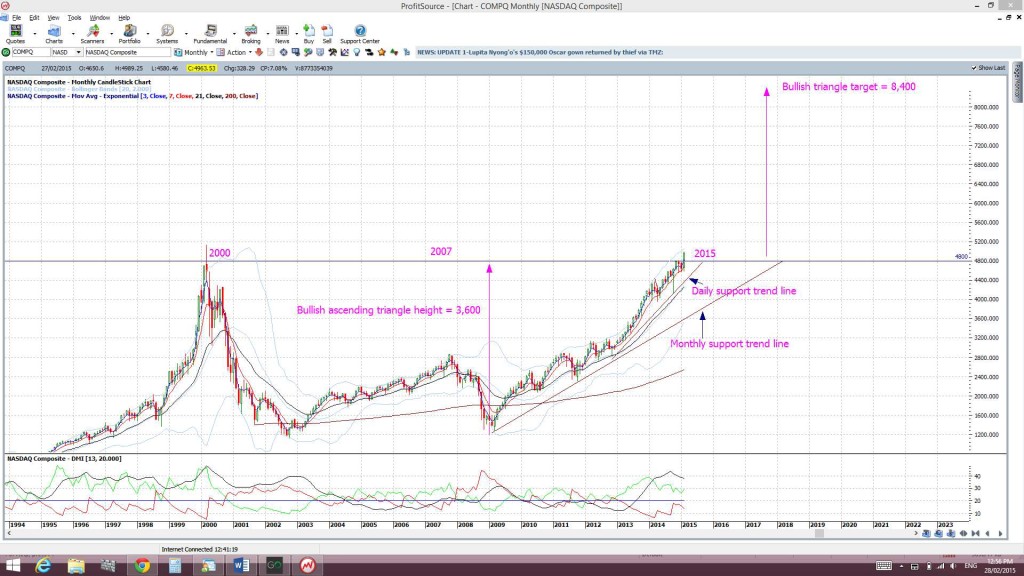Click the taskbar clock and date
1024x576 pixels.
point(1000,566)
